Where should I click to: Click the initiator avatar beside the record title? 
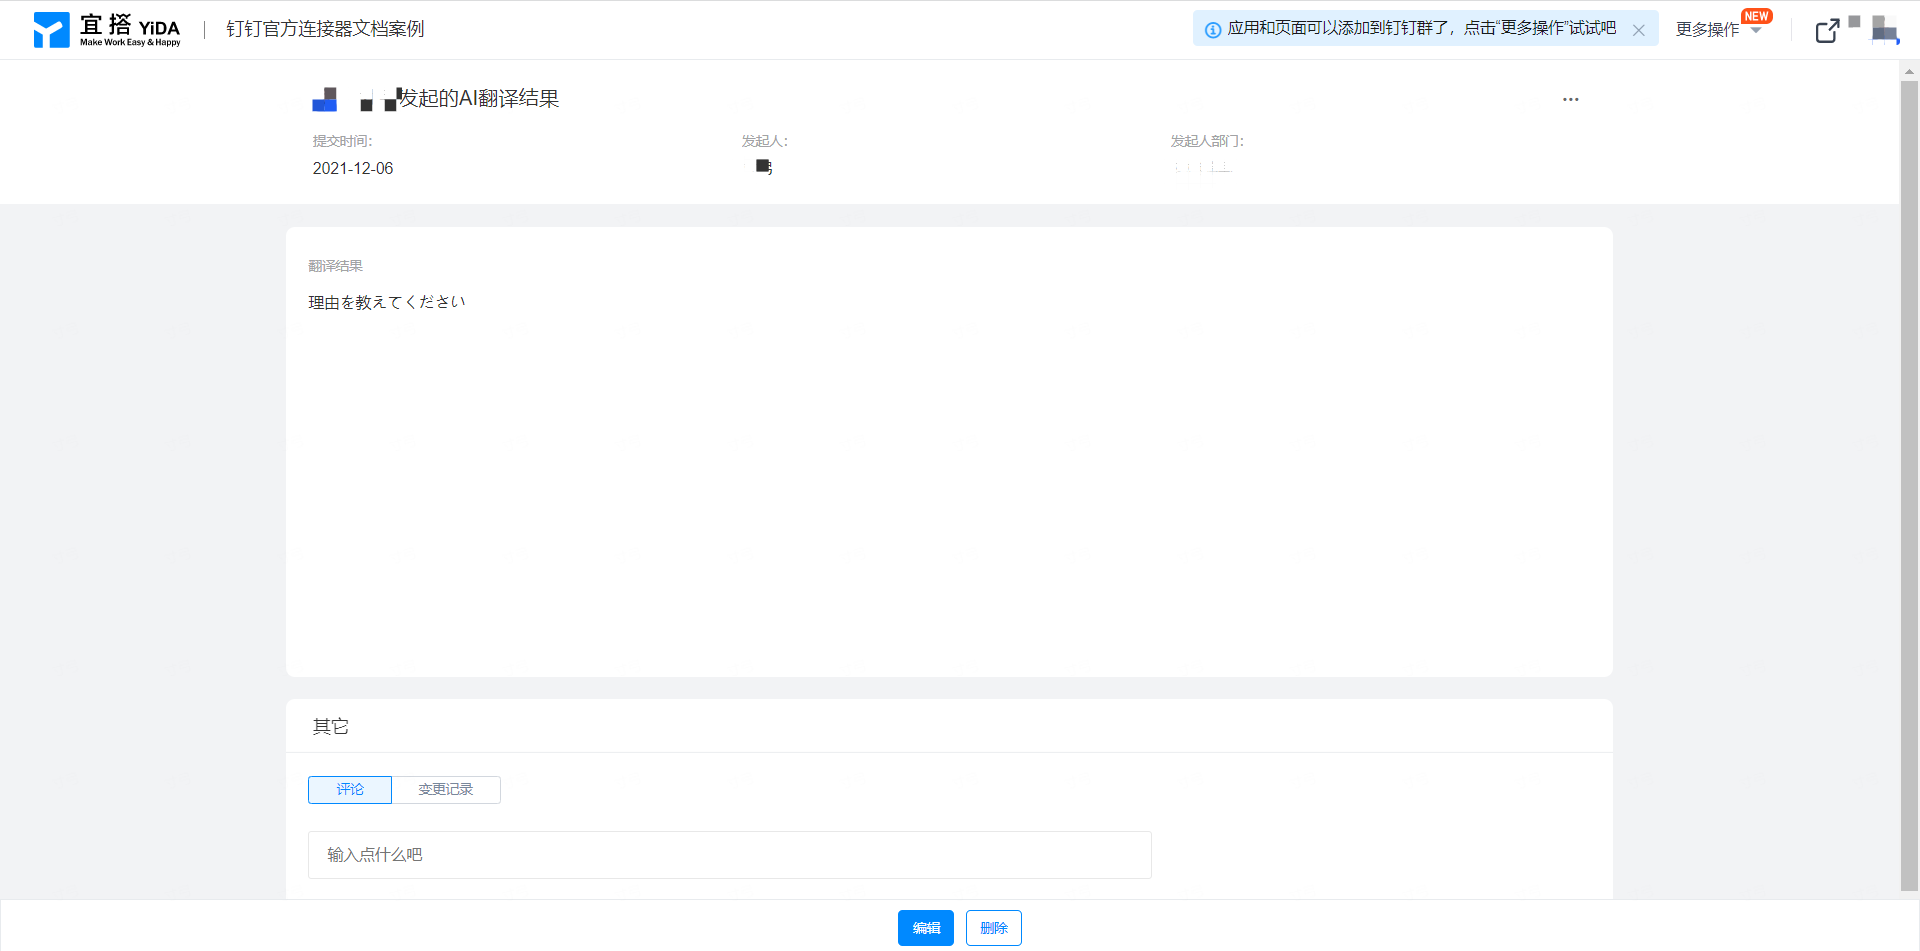325,99
